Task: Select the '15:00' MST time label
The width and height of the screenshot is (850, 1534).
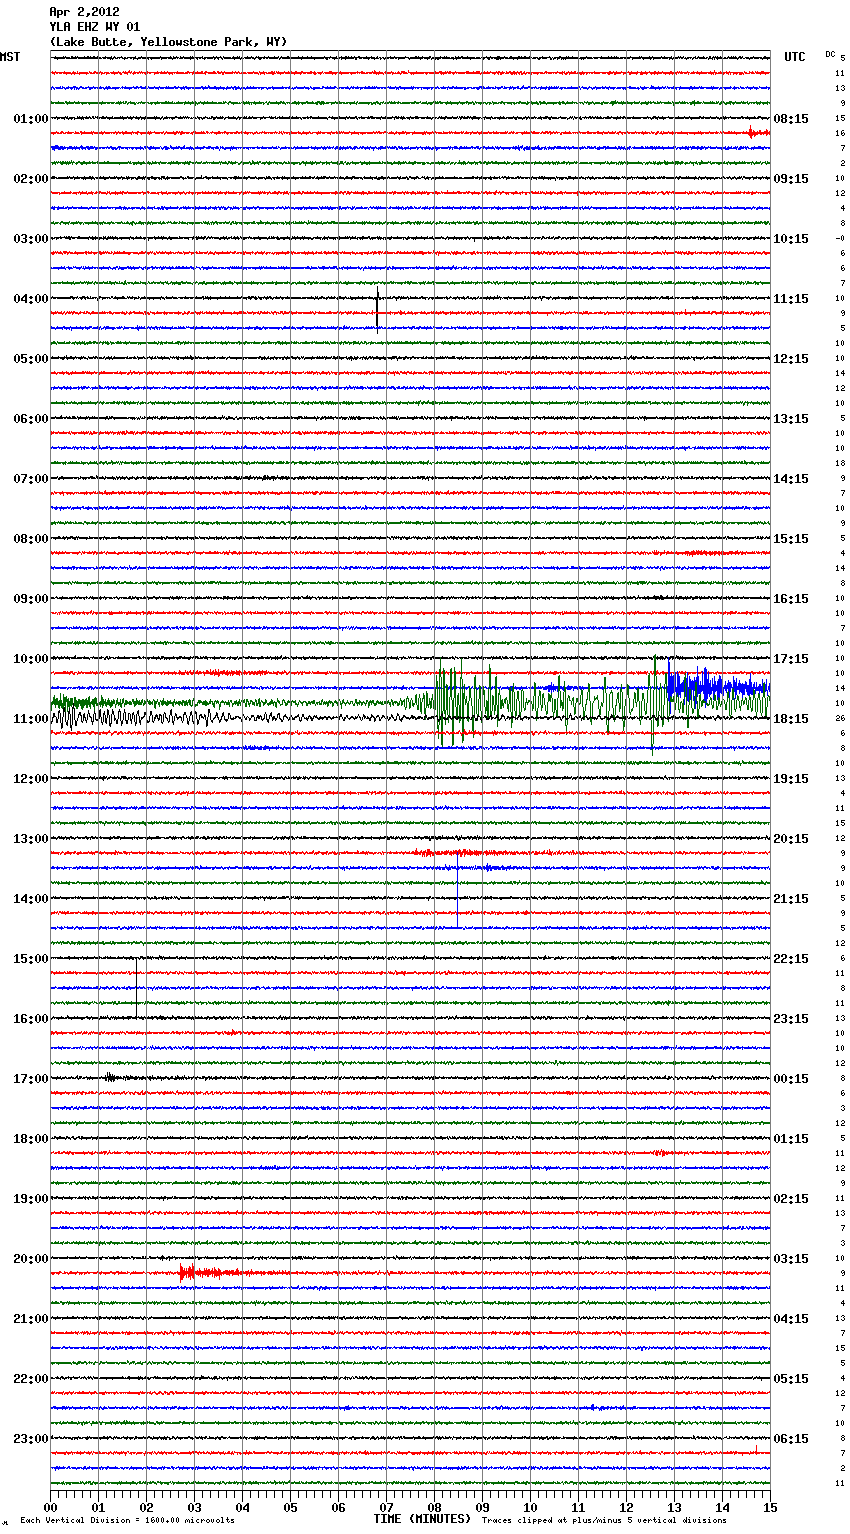Action: tap(31, 959)
